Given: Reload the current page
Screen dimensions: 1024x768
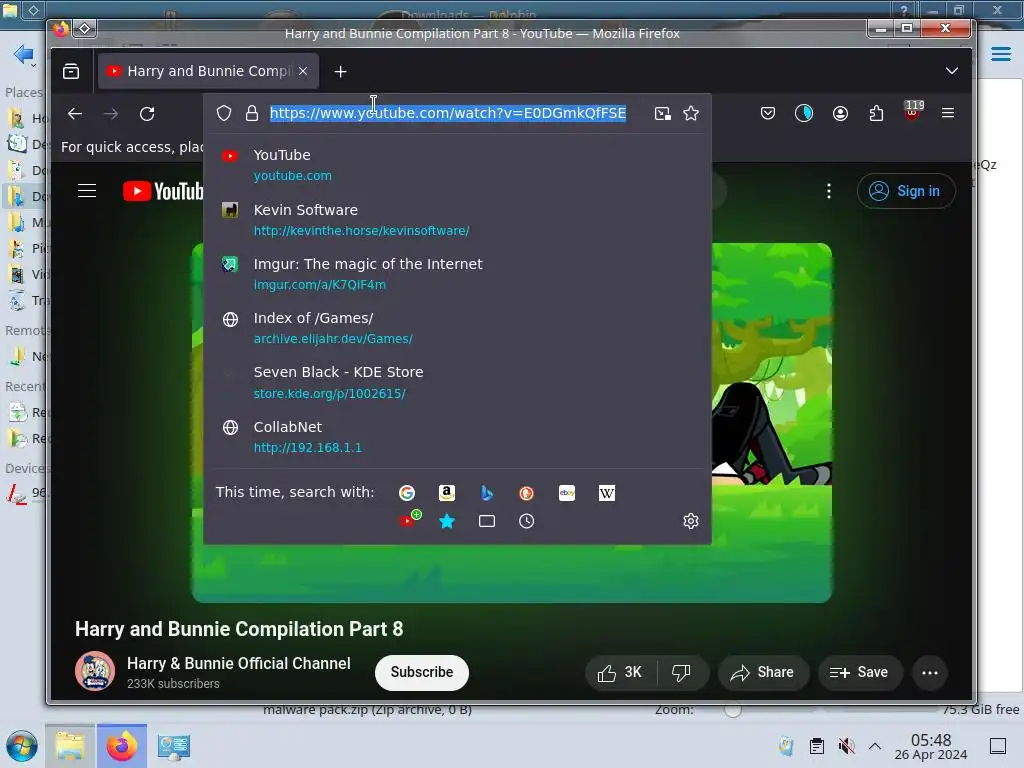Looking at the screenshot, I should point(147,114).
